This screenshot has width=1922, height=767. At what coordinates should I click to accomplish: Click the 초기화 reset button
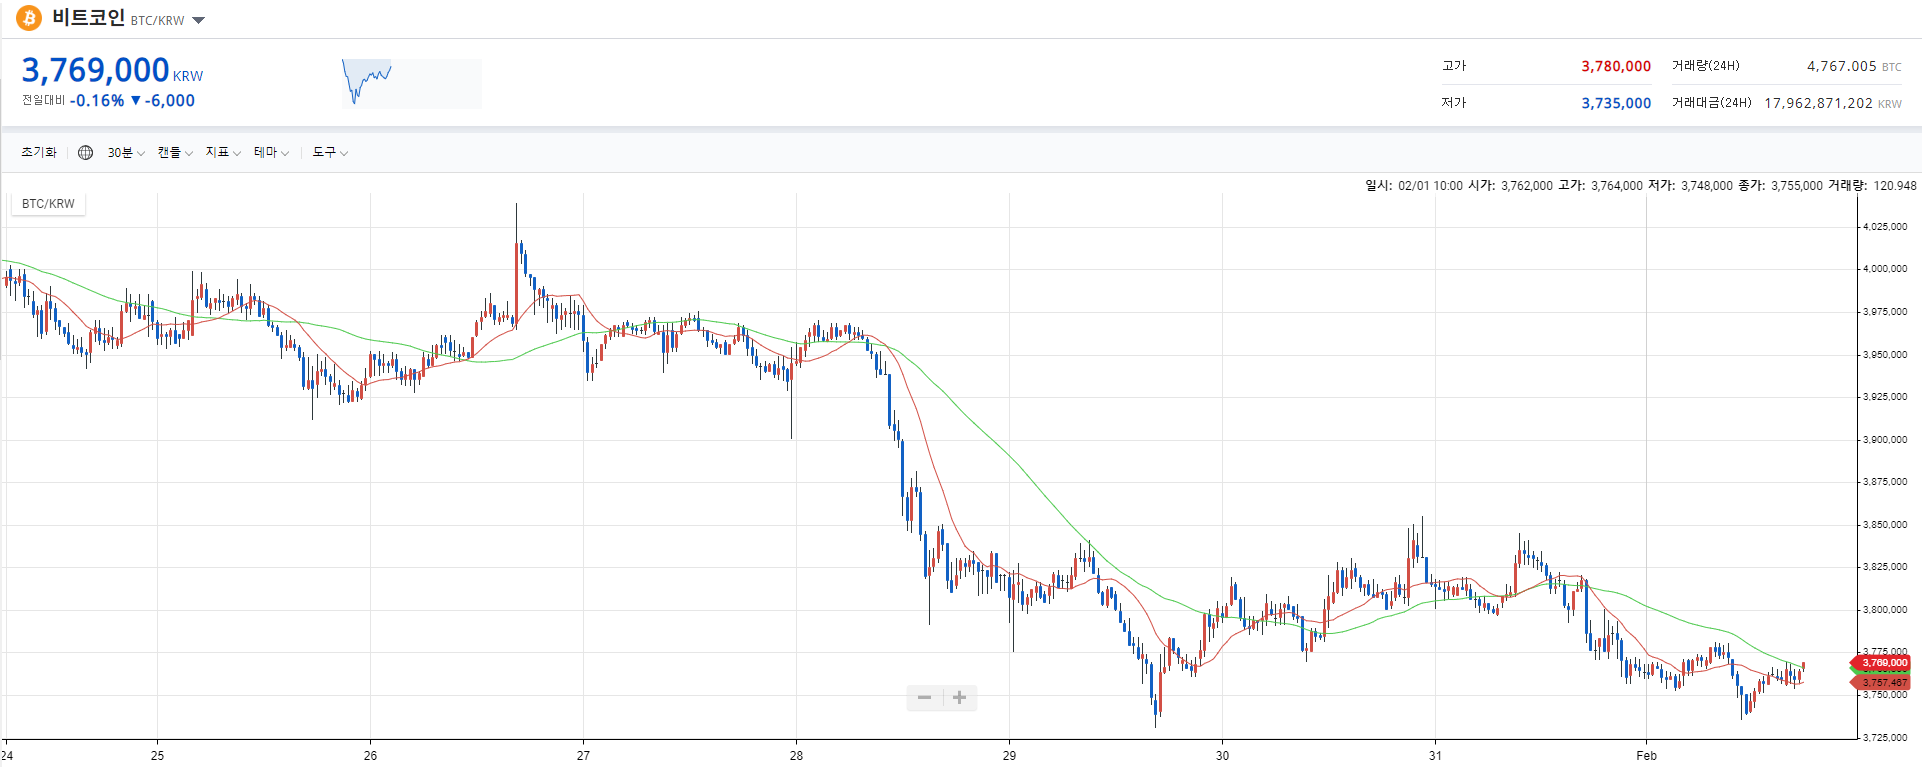[39, 153]
